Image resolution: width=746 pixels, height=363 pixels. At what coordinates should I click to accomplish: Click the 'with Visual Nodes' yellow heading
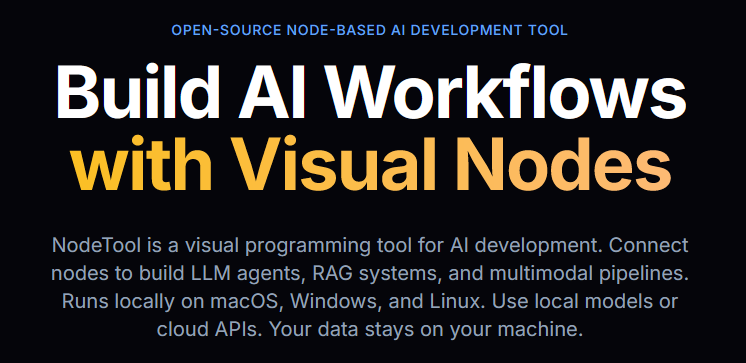coord(371,162)
